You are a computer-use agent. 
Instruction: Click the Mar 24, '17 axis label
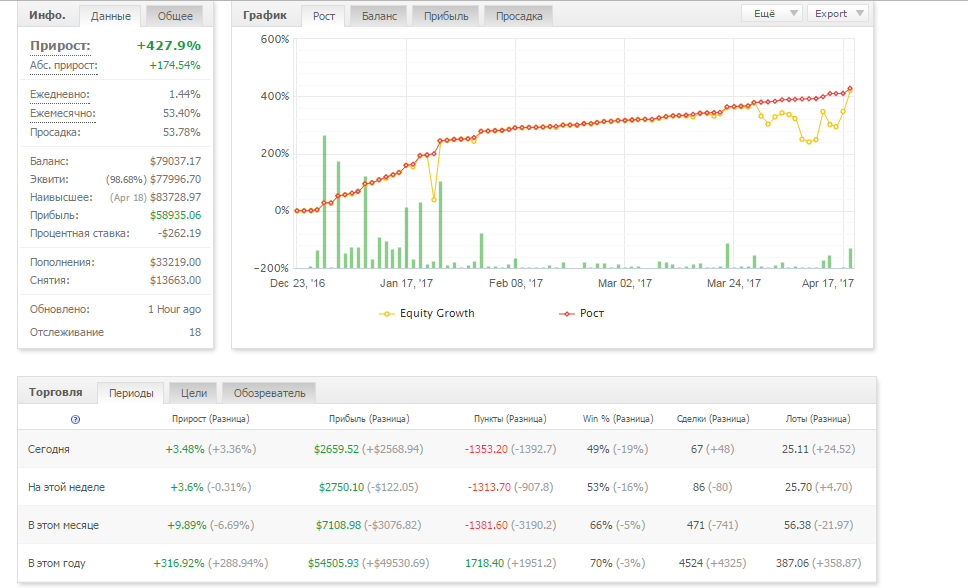pyautogui.click(x=733, y=284)
